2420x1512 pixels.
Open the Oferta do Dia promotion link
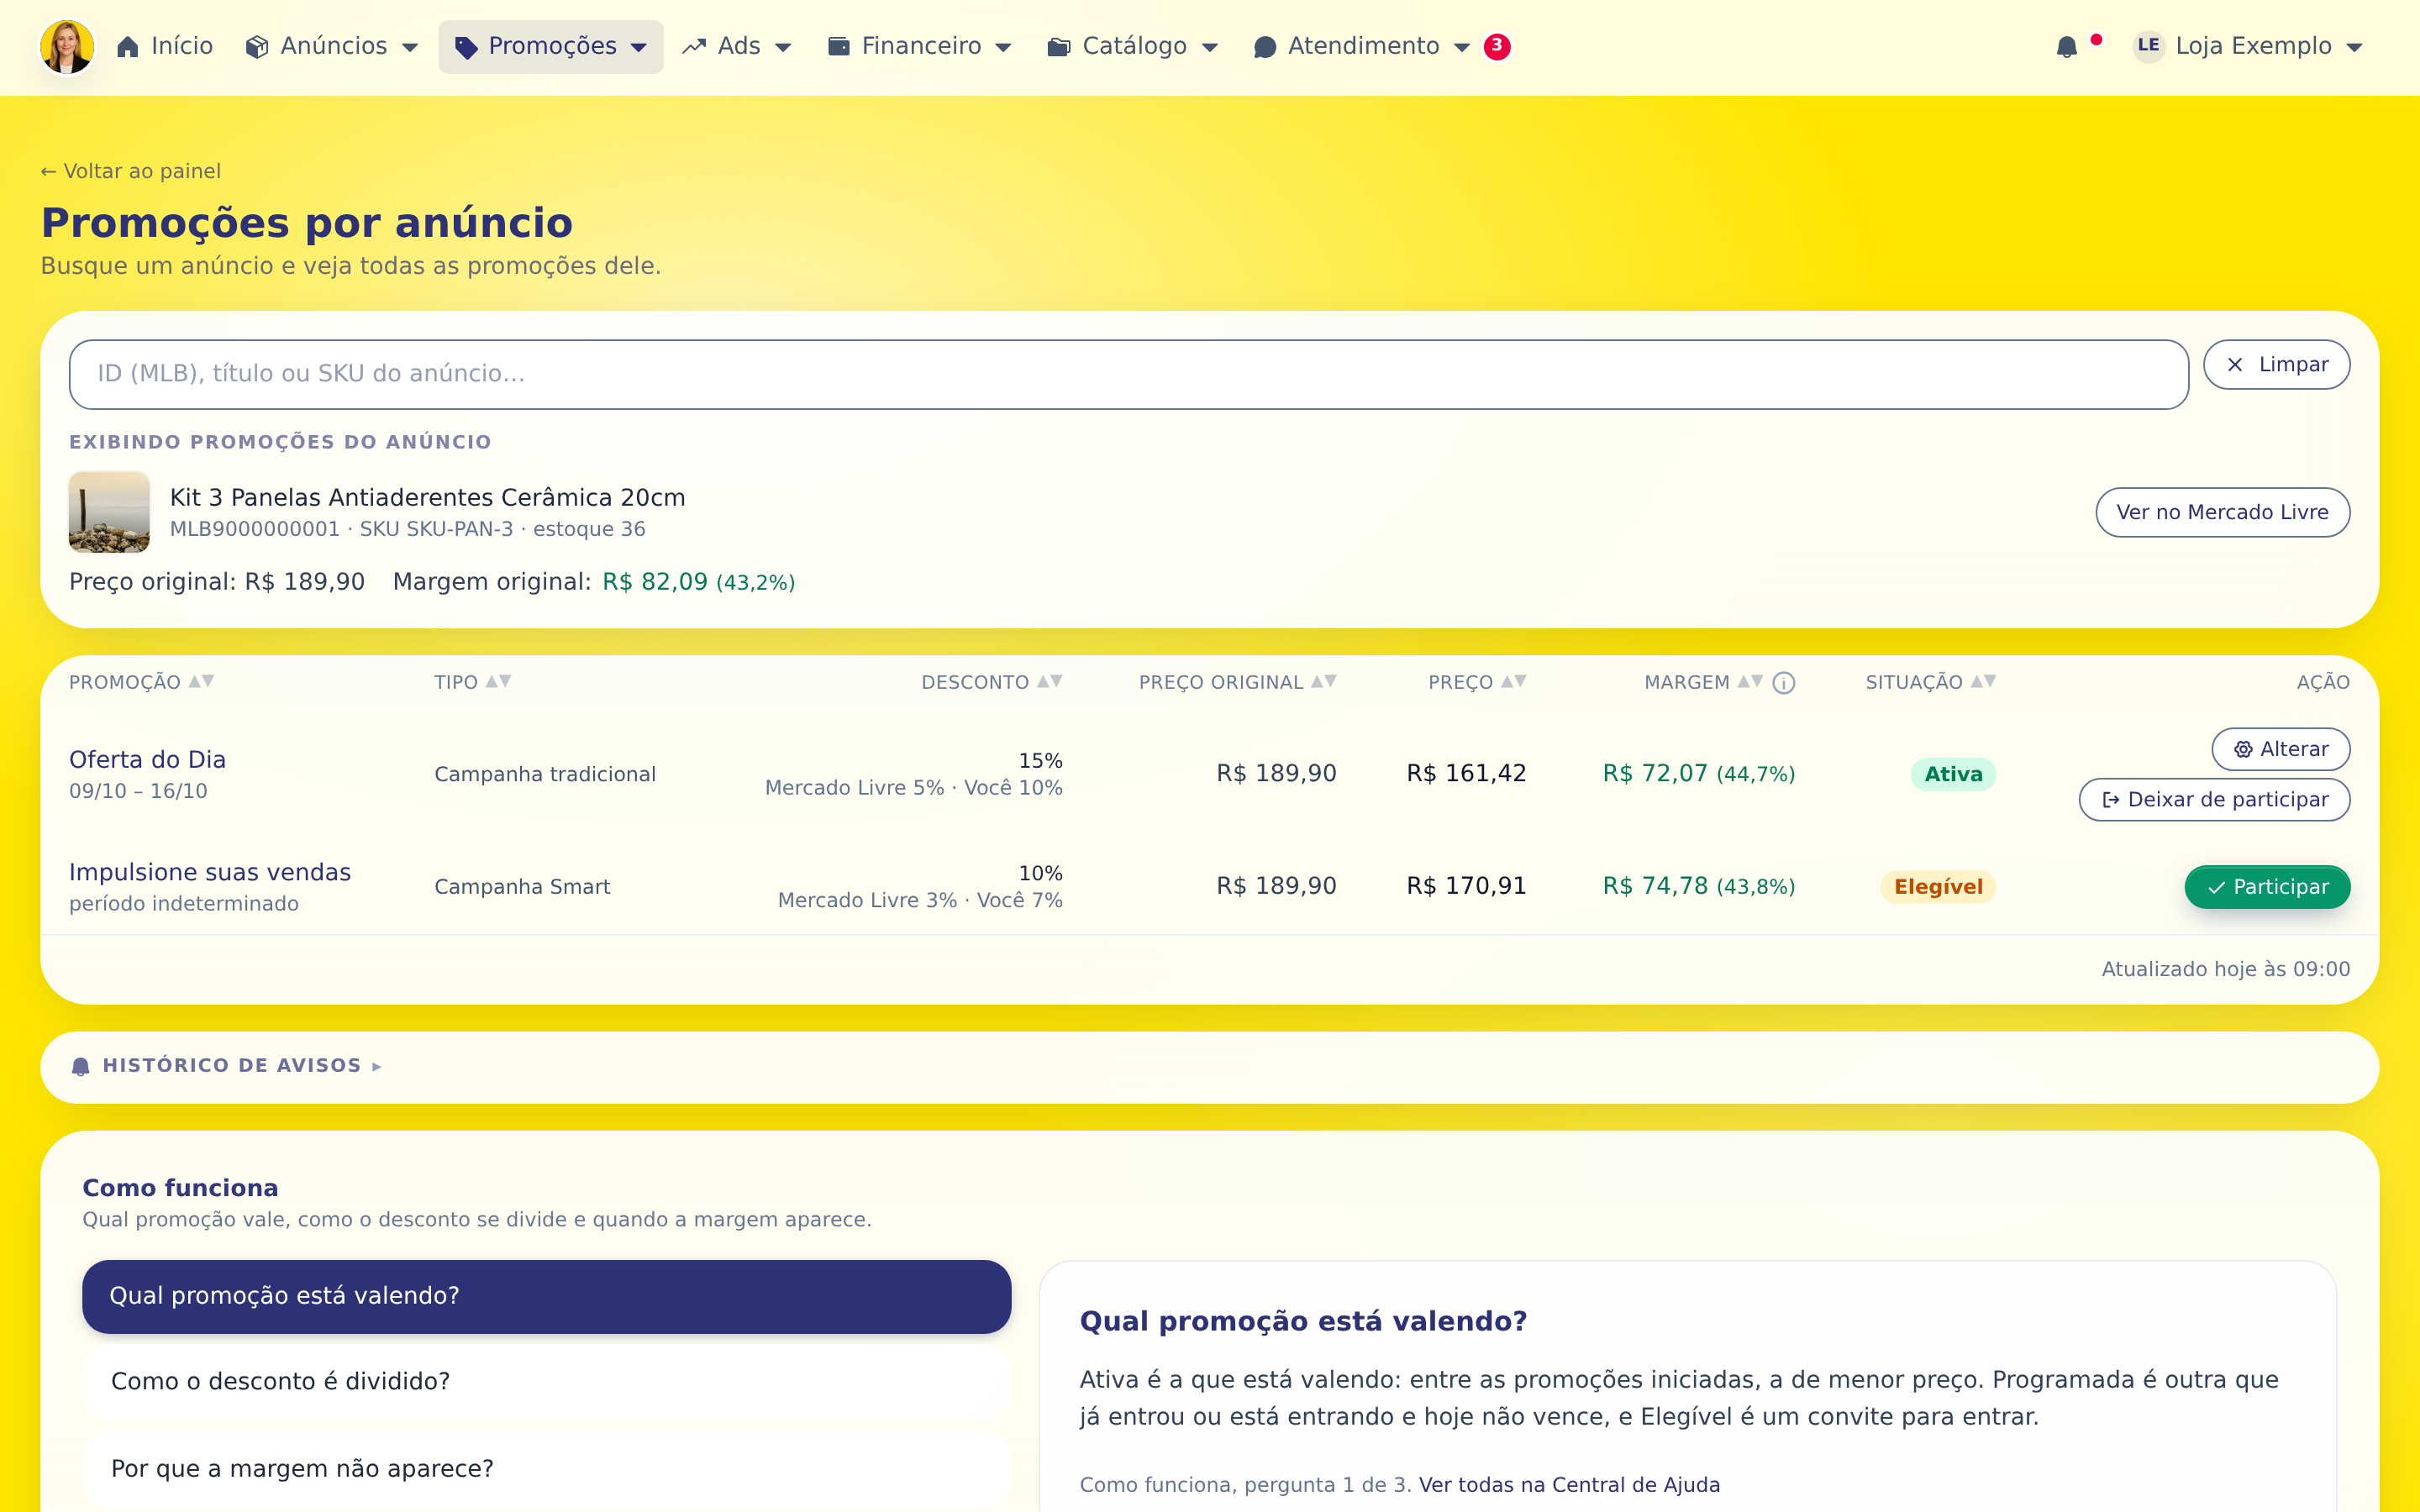tap(147, 760)
